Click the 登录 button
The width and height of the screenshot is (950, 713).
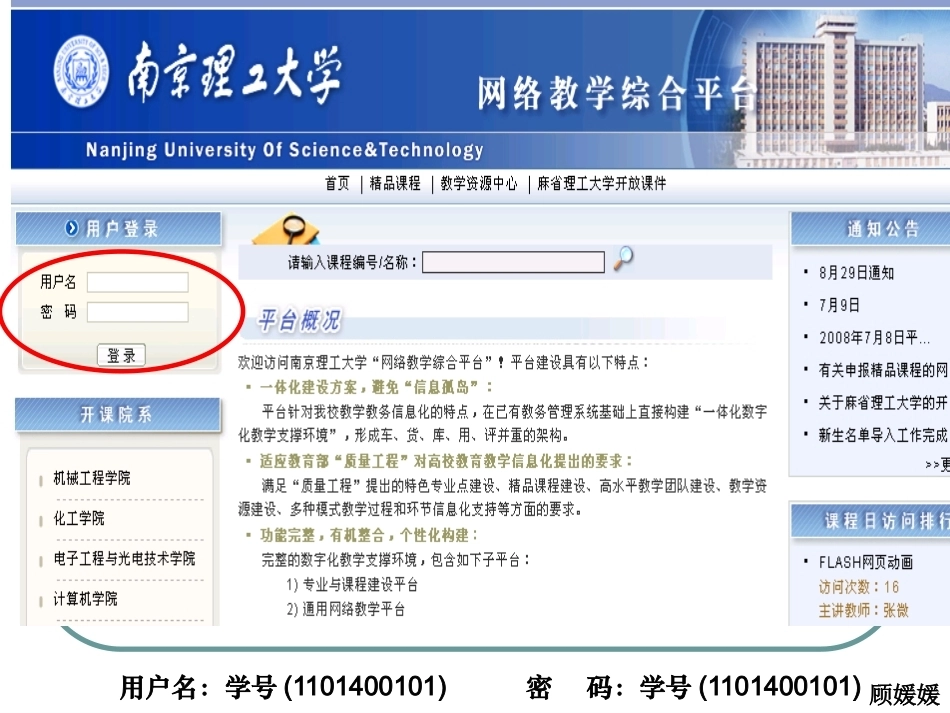point(121,355)
